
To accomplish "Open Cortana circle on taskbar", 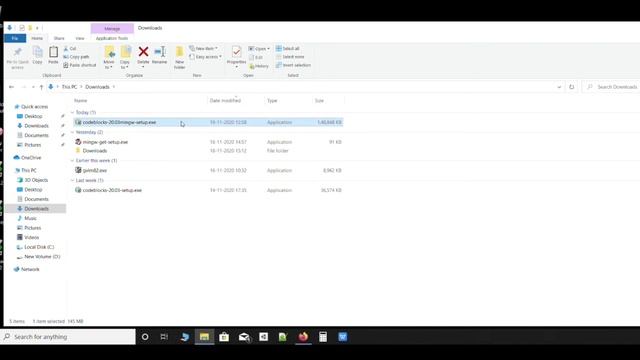I will pyautogui.click(x=145, y=337).
